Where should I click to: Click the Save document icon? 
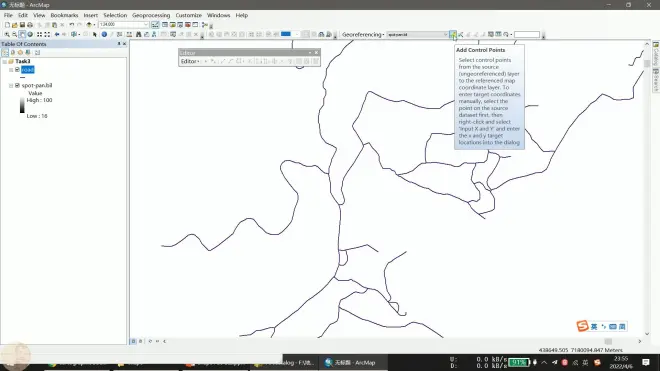coord(22,25)
